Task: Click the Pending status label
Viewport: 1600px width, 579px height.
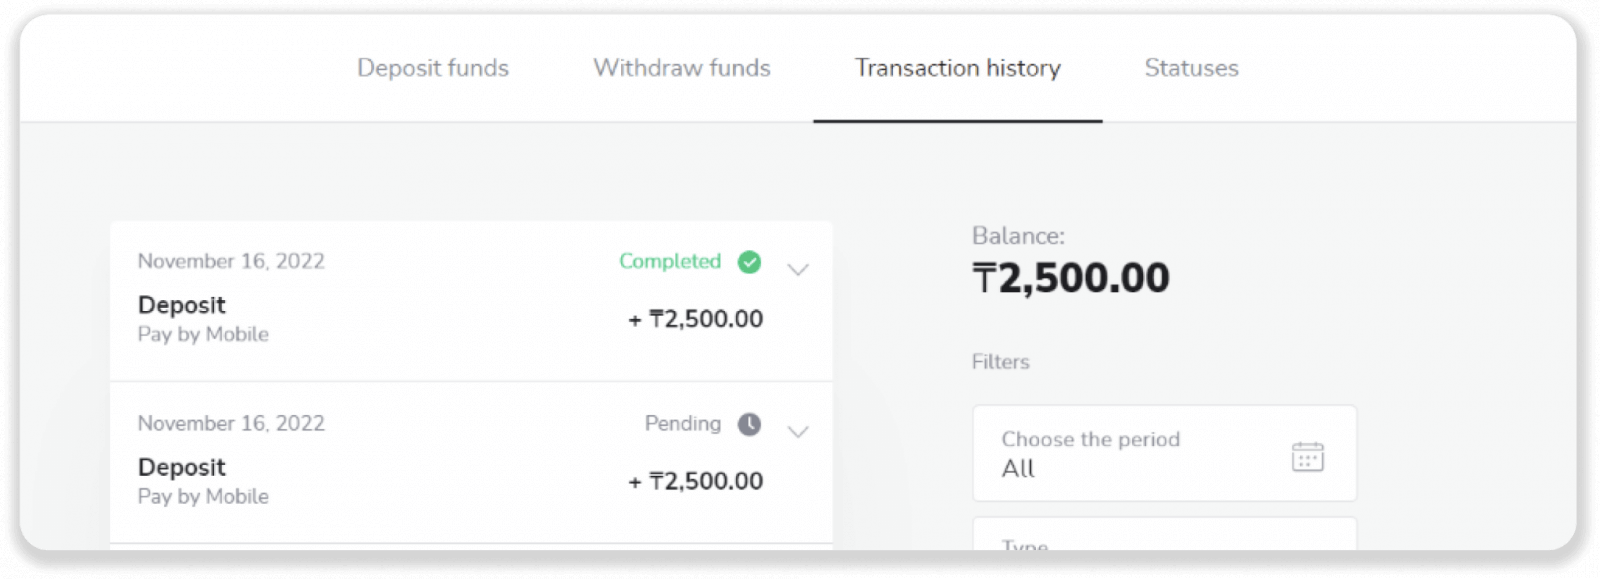Action: pos(683,423)
